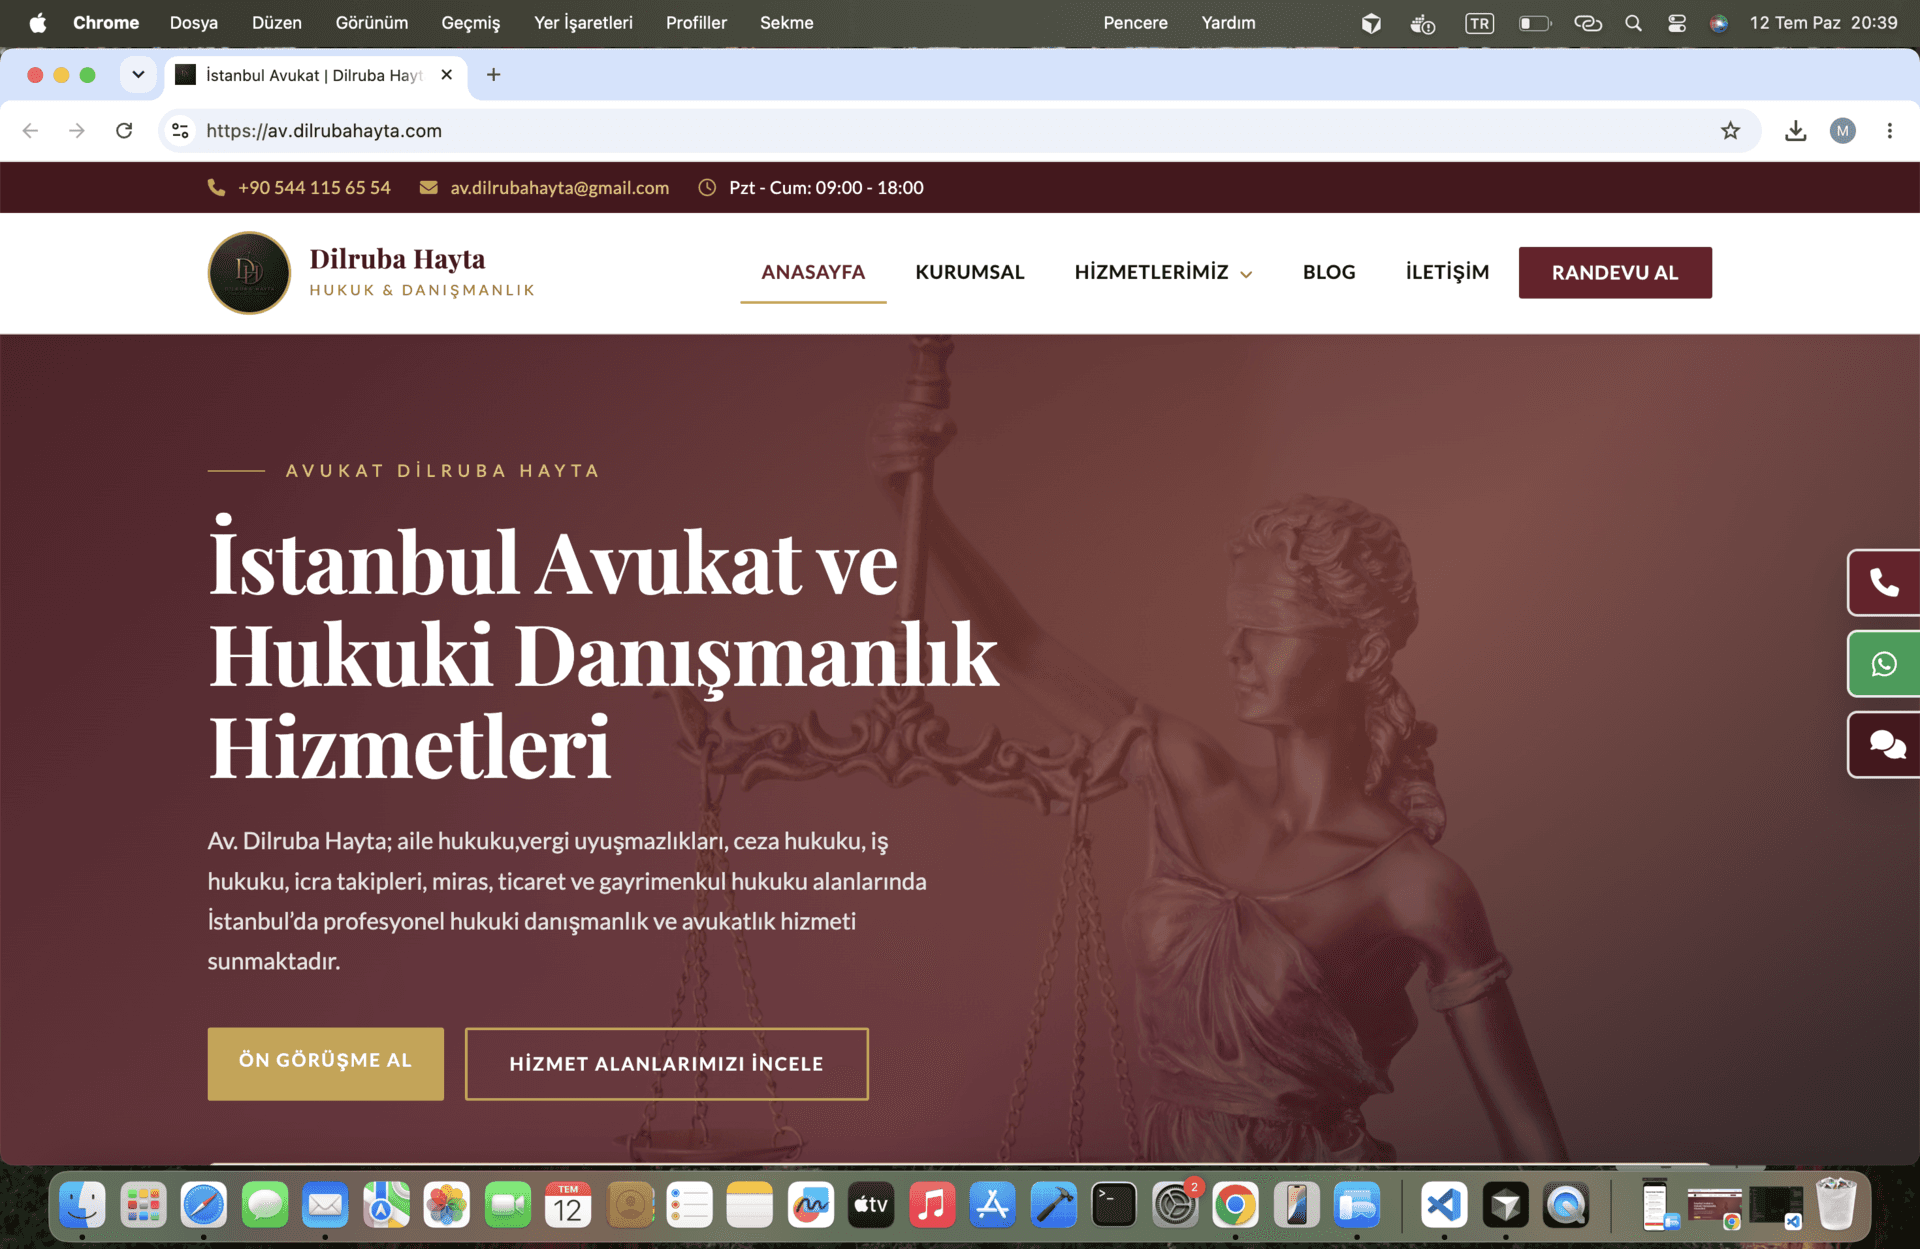Screen dimensions: 1920x1249
Task: View site information icon in address bar
Action: pyautogui.click(x=180, y=131)
